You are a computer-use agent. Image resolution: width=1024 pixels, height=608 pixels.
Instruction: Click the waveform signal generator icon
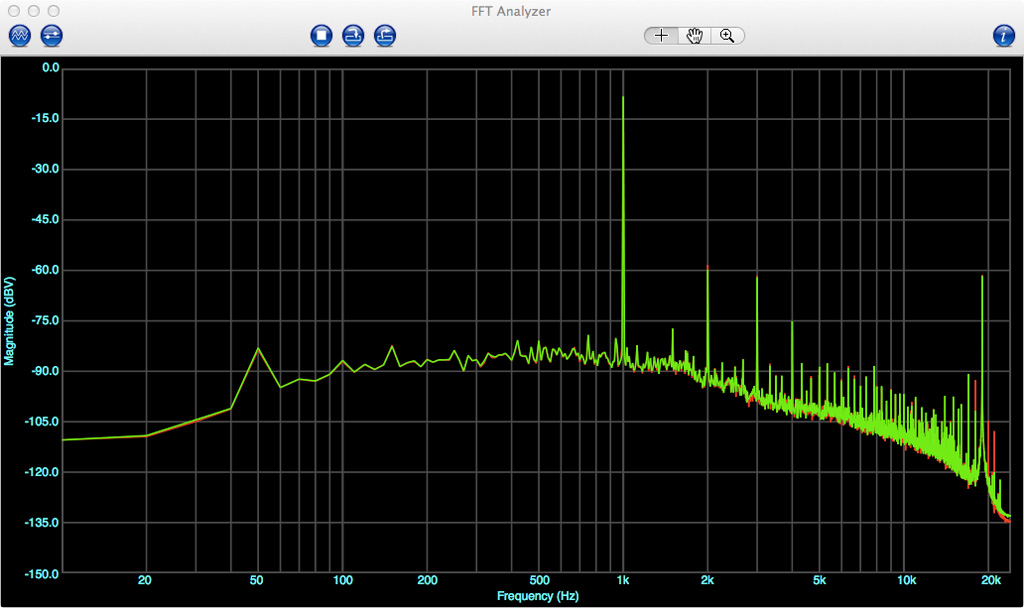coord(21,36)
